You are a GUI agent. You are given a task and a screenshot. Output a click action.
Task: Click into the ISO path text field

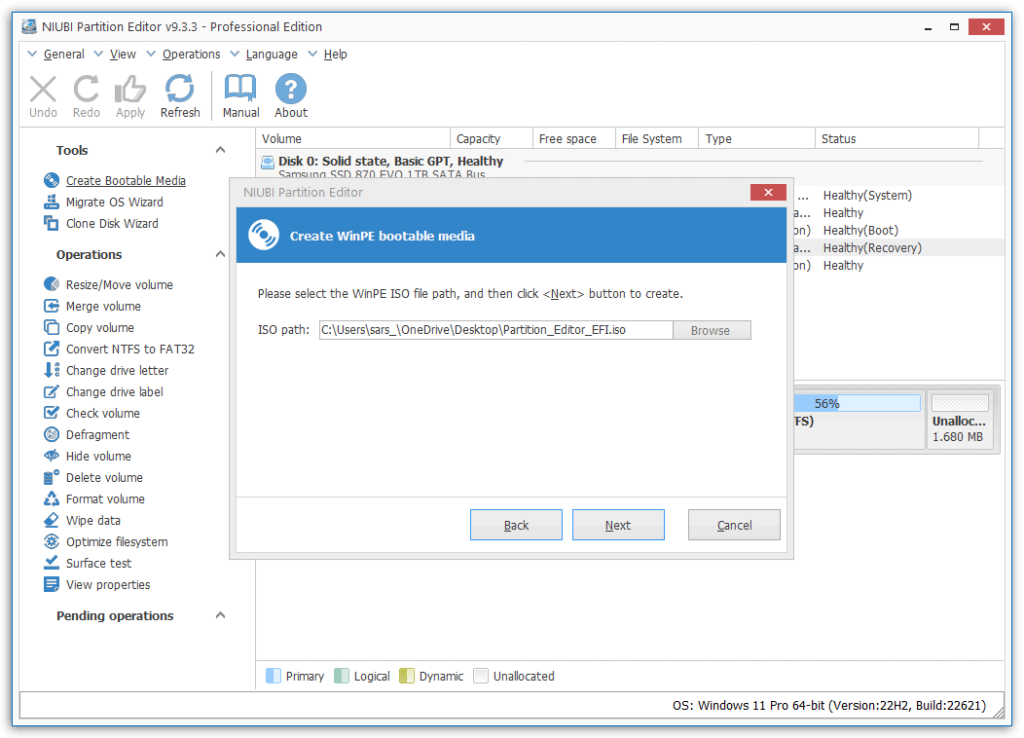point(496,330)
